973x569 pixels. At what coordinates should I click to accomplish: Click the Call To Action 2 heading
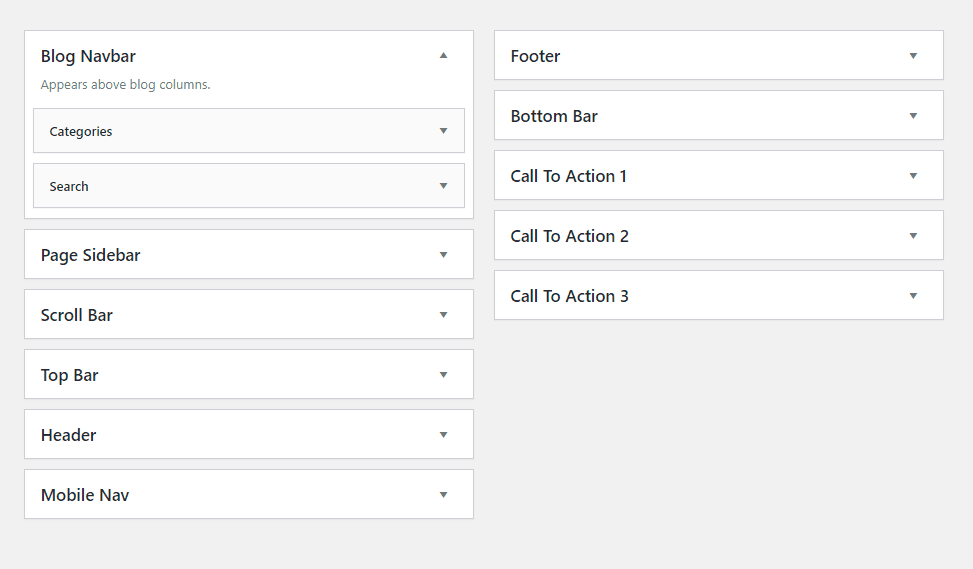tap(570, 236)
